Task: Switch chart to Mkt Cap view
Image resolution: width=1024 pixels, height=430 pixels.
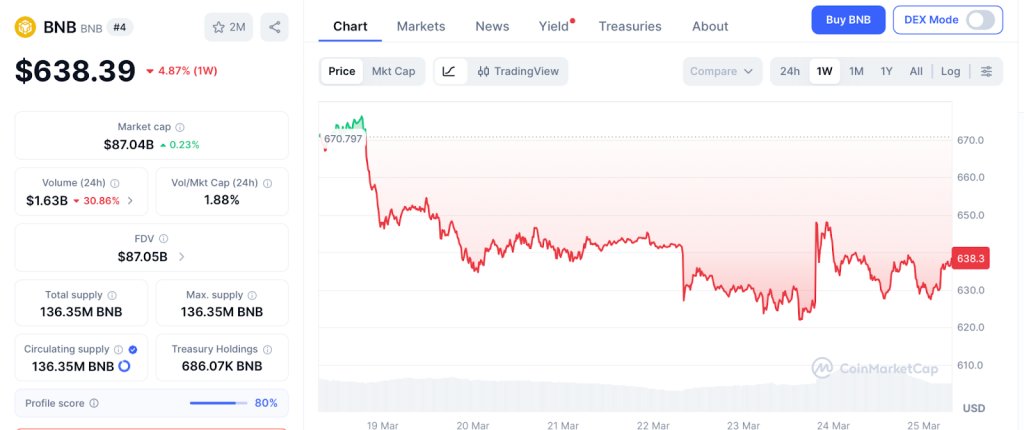Action: pos(393,71)
